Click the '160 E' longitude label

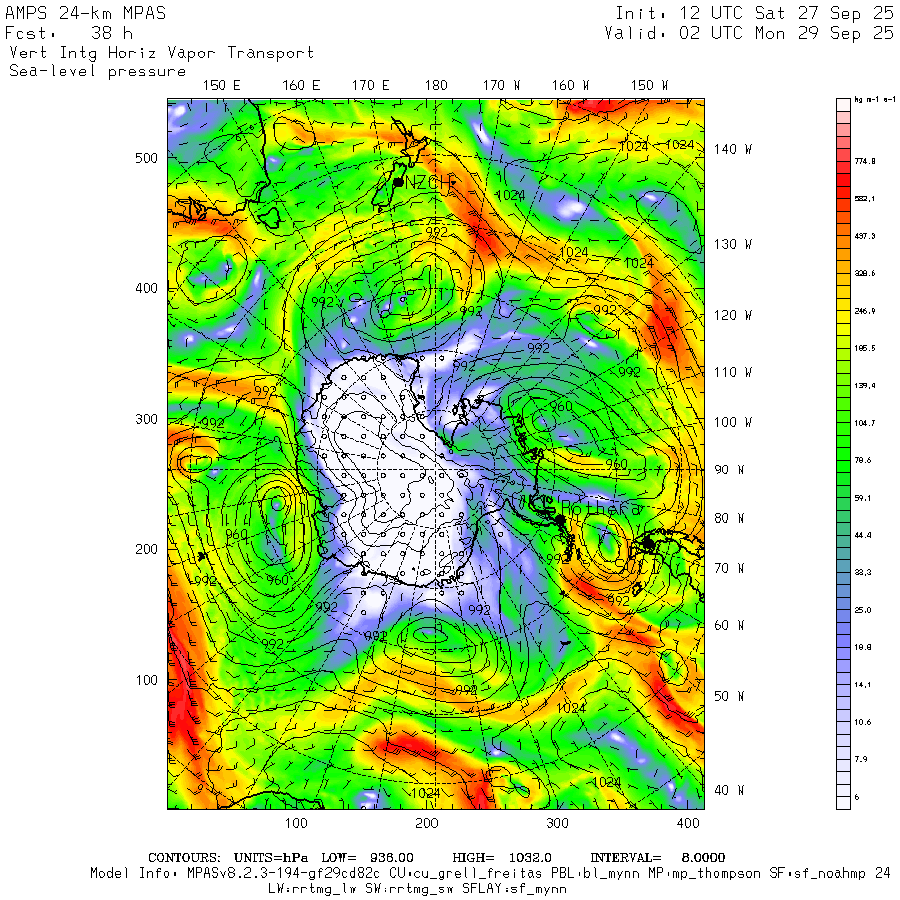coord(301,85)
